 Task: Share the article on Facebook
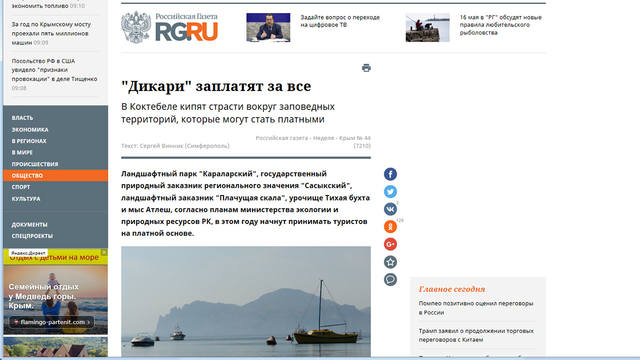(390, 174)
